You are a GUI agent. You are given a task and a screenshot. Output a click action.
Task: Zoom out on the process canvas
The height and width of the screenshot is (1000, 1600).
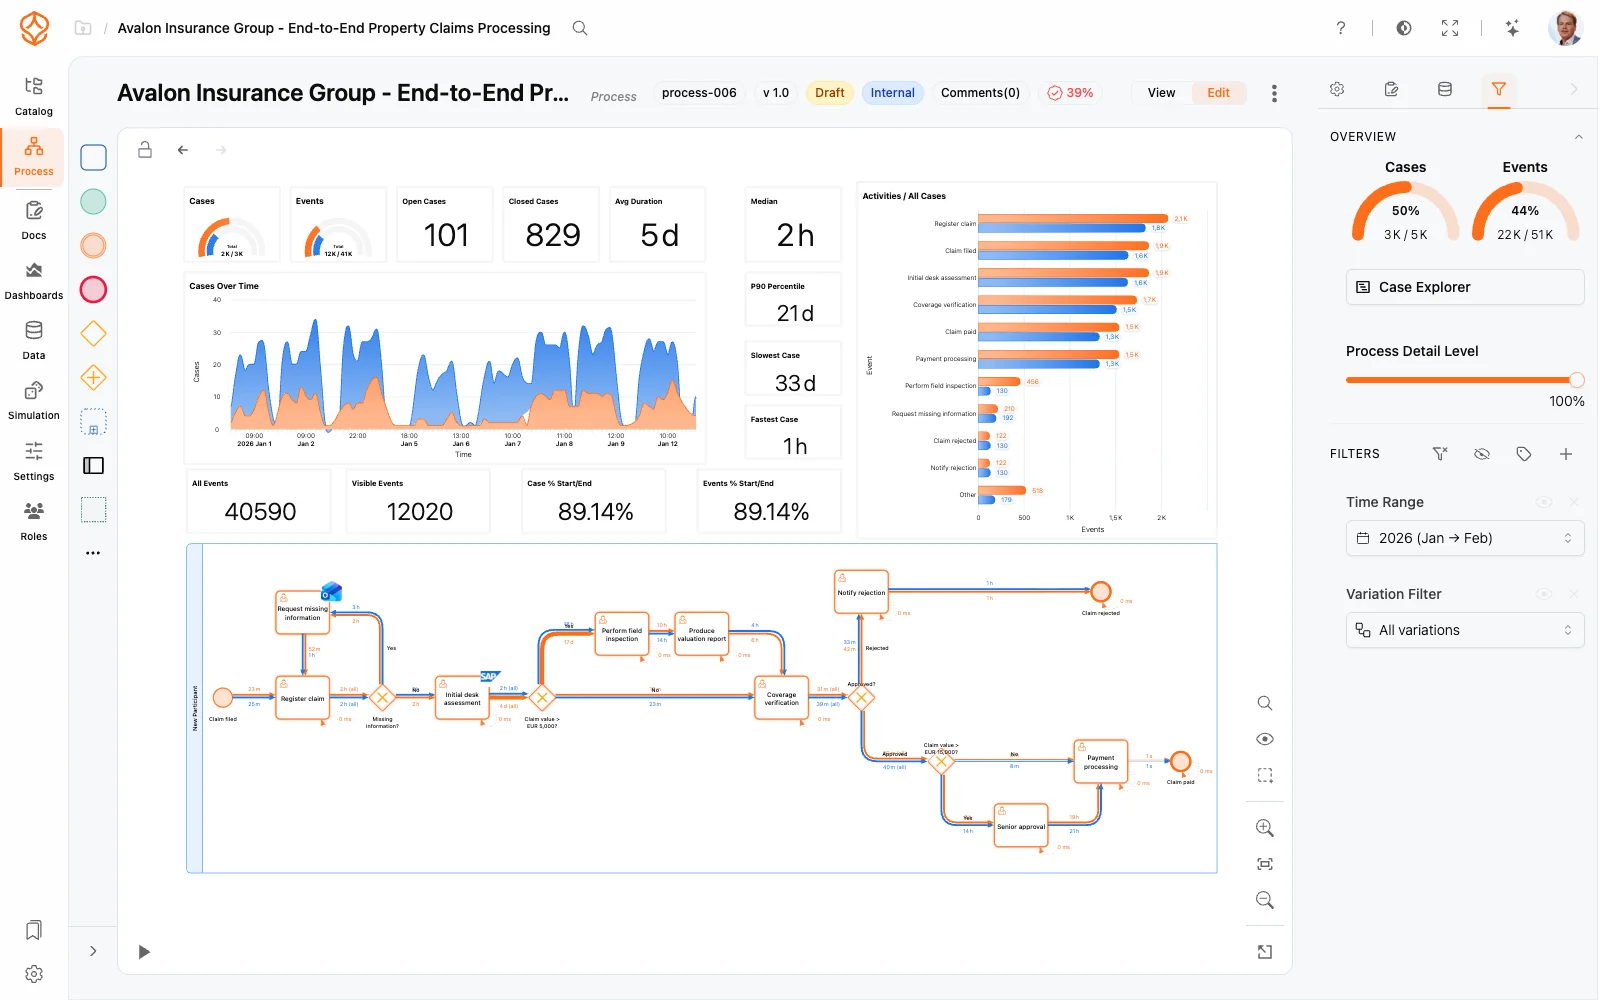[1265, 900]
